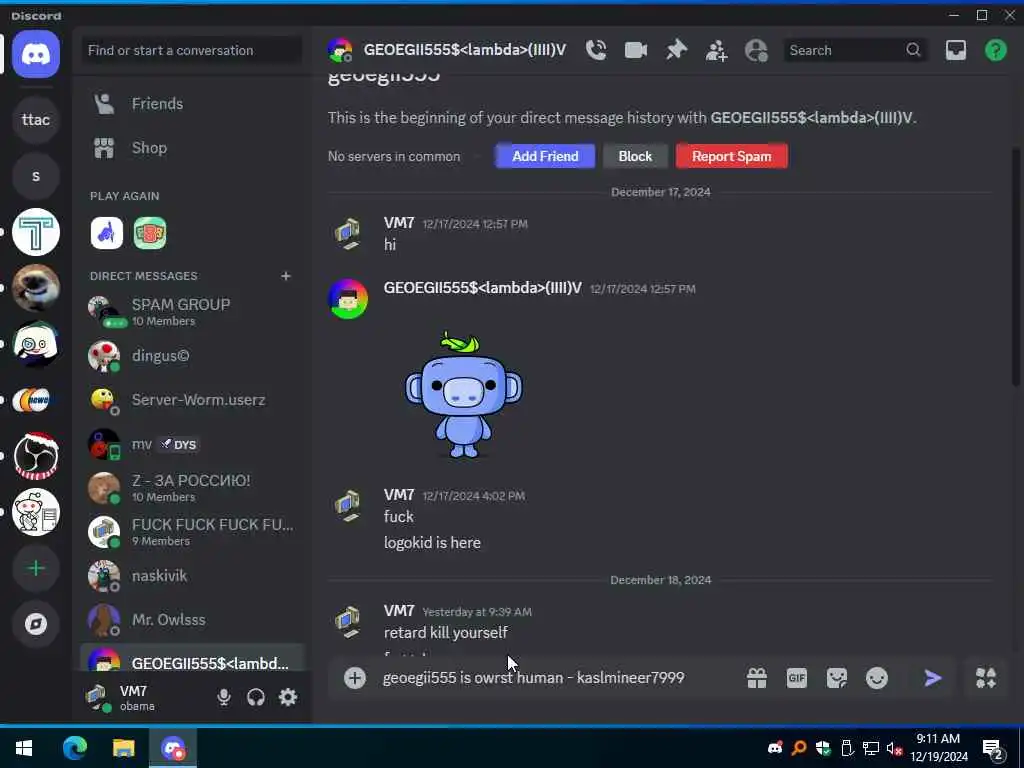This screenshot has width=1024, height=768.
Task: Open the OBS logo server with Santa hat
Action: 36,456
